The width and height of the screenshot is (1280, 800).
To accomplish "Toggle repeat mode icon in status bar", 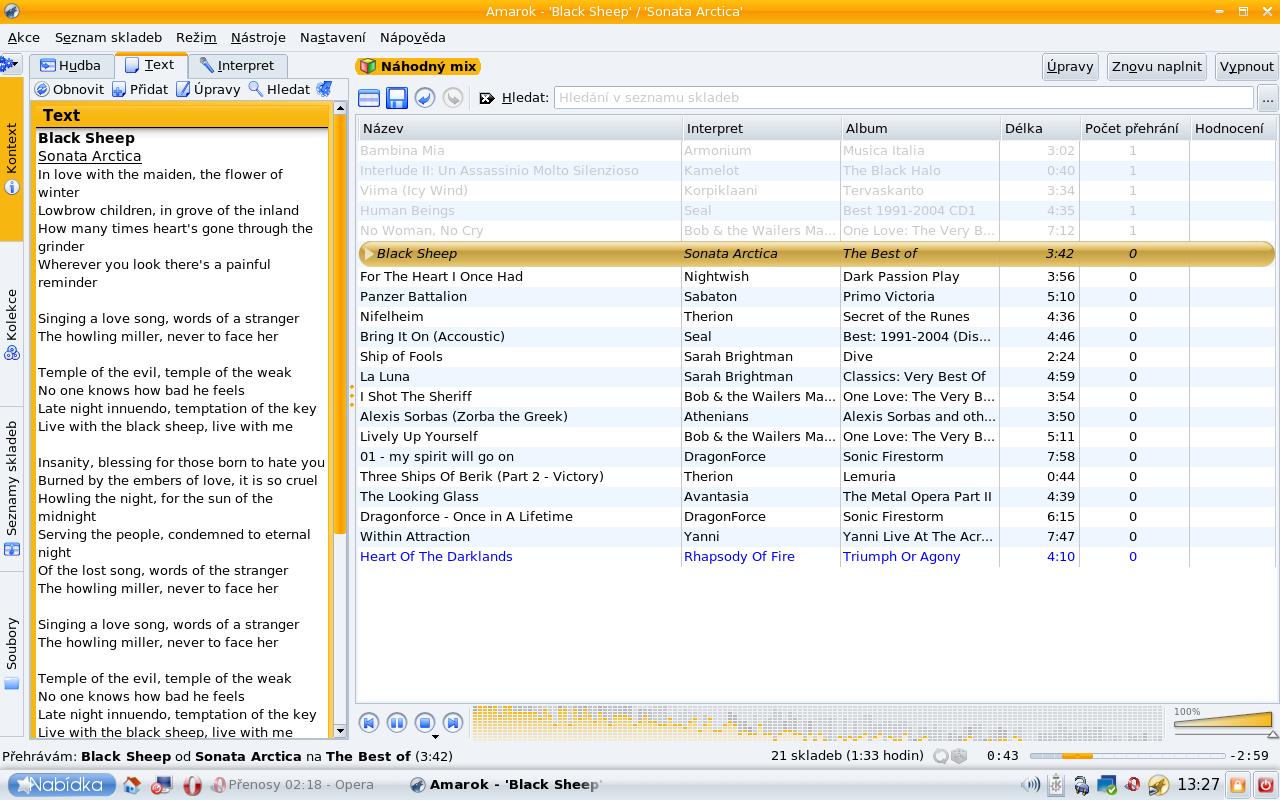I will point(940,756).
